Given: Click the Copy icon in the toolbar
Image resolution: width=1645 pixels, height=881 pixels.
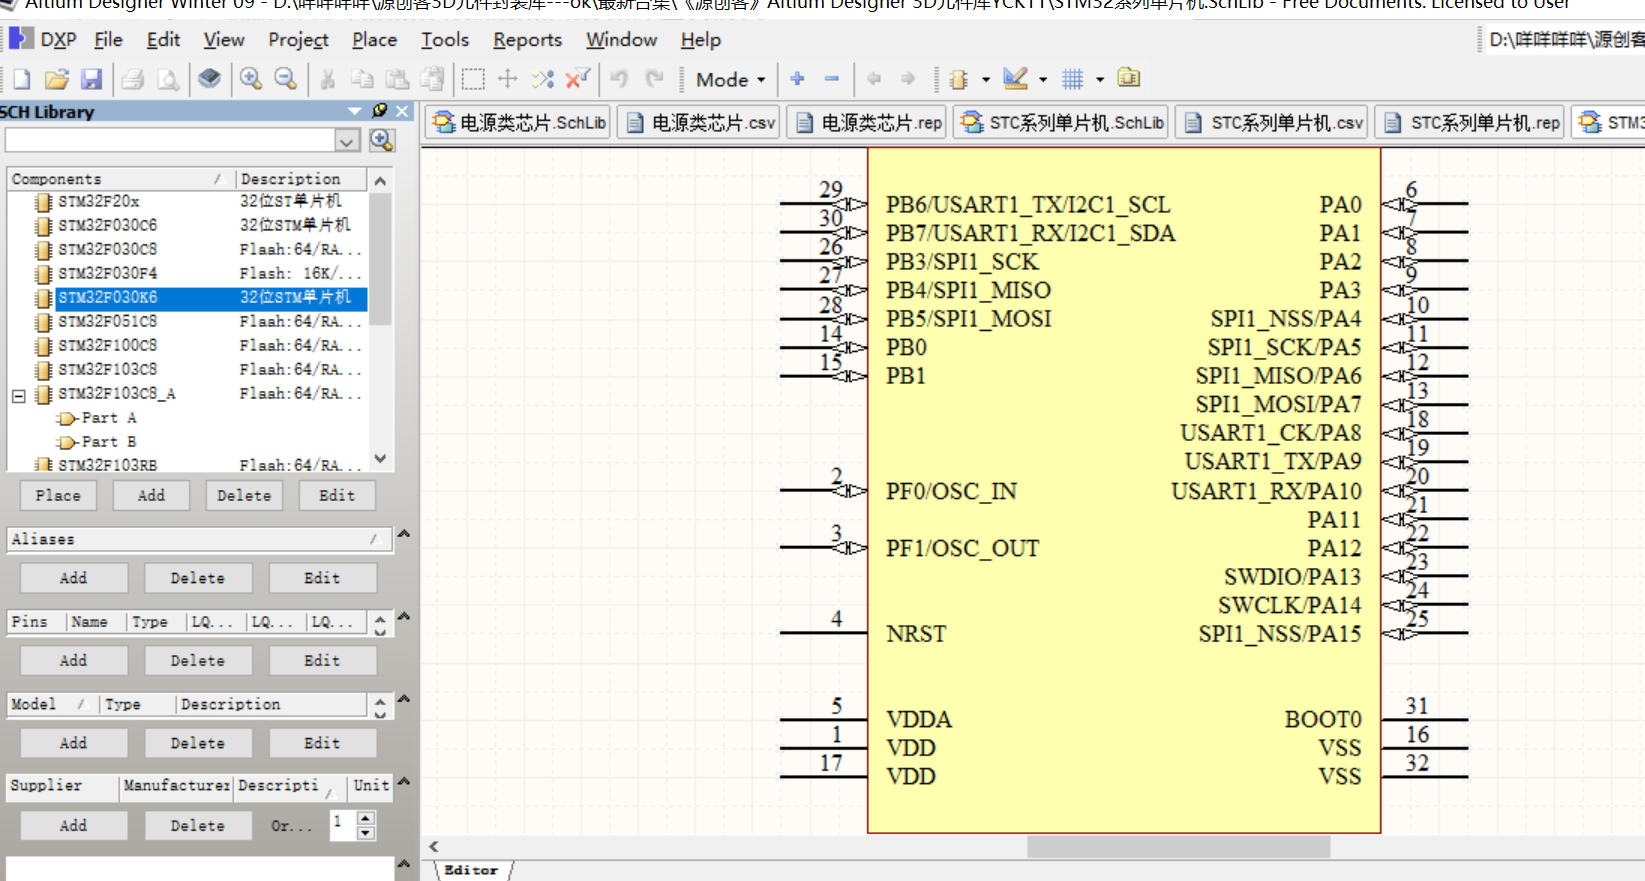Looking at the screenshot, I should coord(362,79).
